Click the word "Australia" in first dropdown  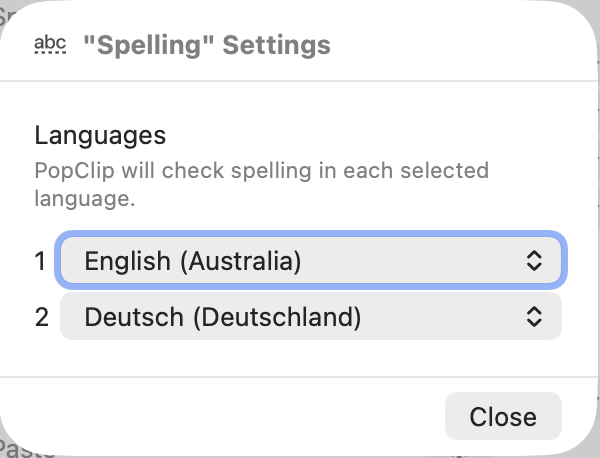tap(241, 262)
